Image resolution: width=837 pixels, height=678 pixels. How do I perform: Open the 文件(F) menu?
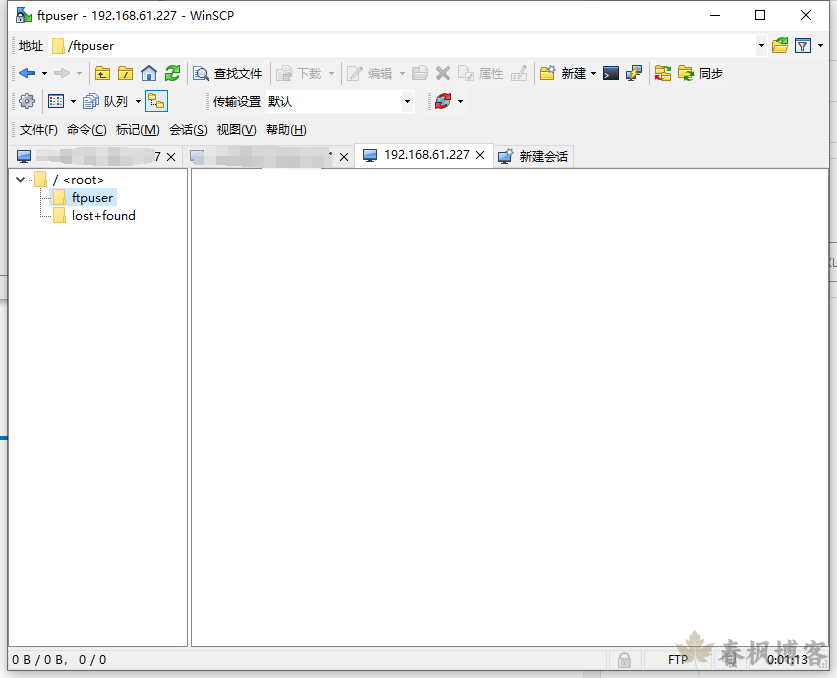tap(38, 130)
